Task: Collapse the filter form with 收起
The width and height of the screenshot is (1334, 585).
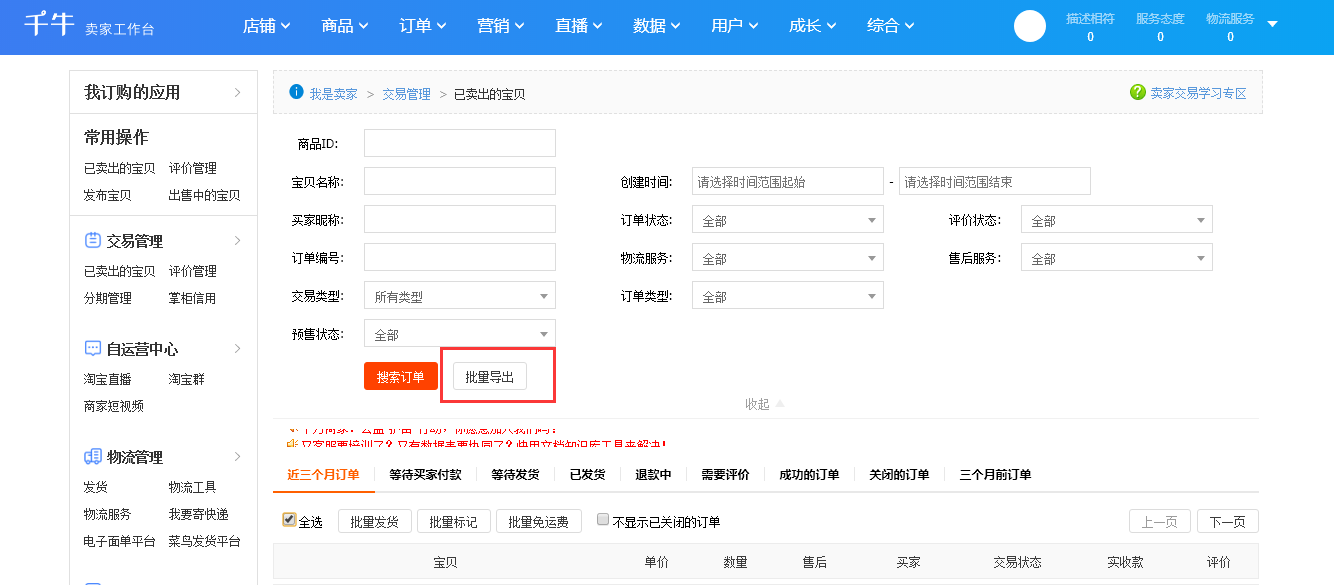Action: pyautogui.click(x=765, y=404)
